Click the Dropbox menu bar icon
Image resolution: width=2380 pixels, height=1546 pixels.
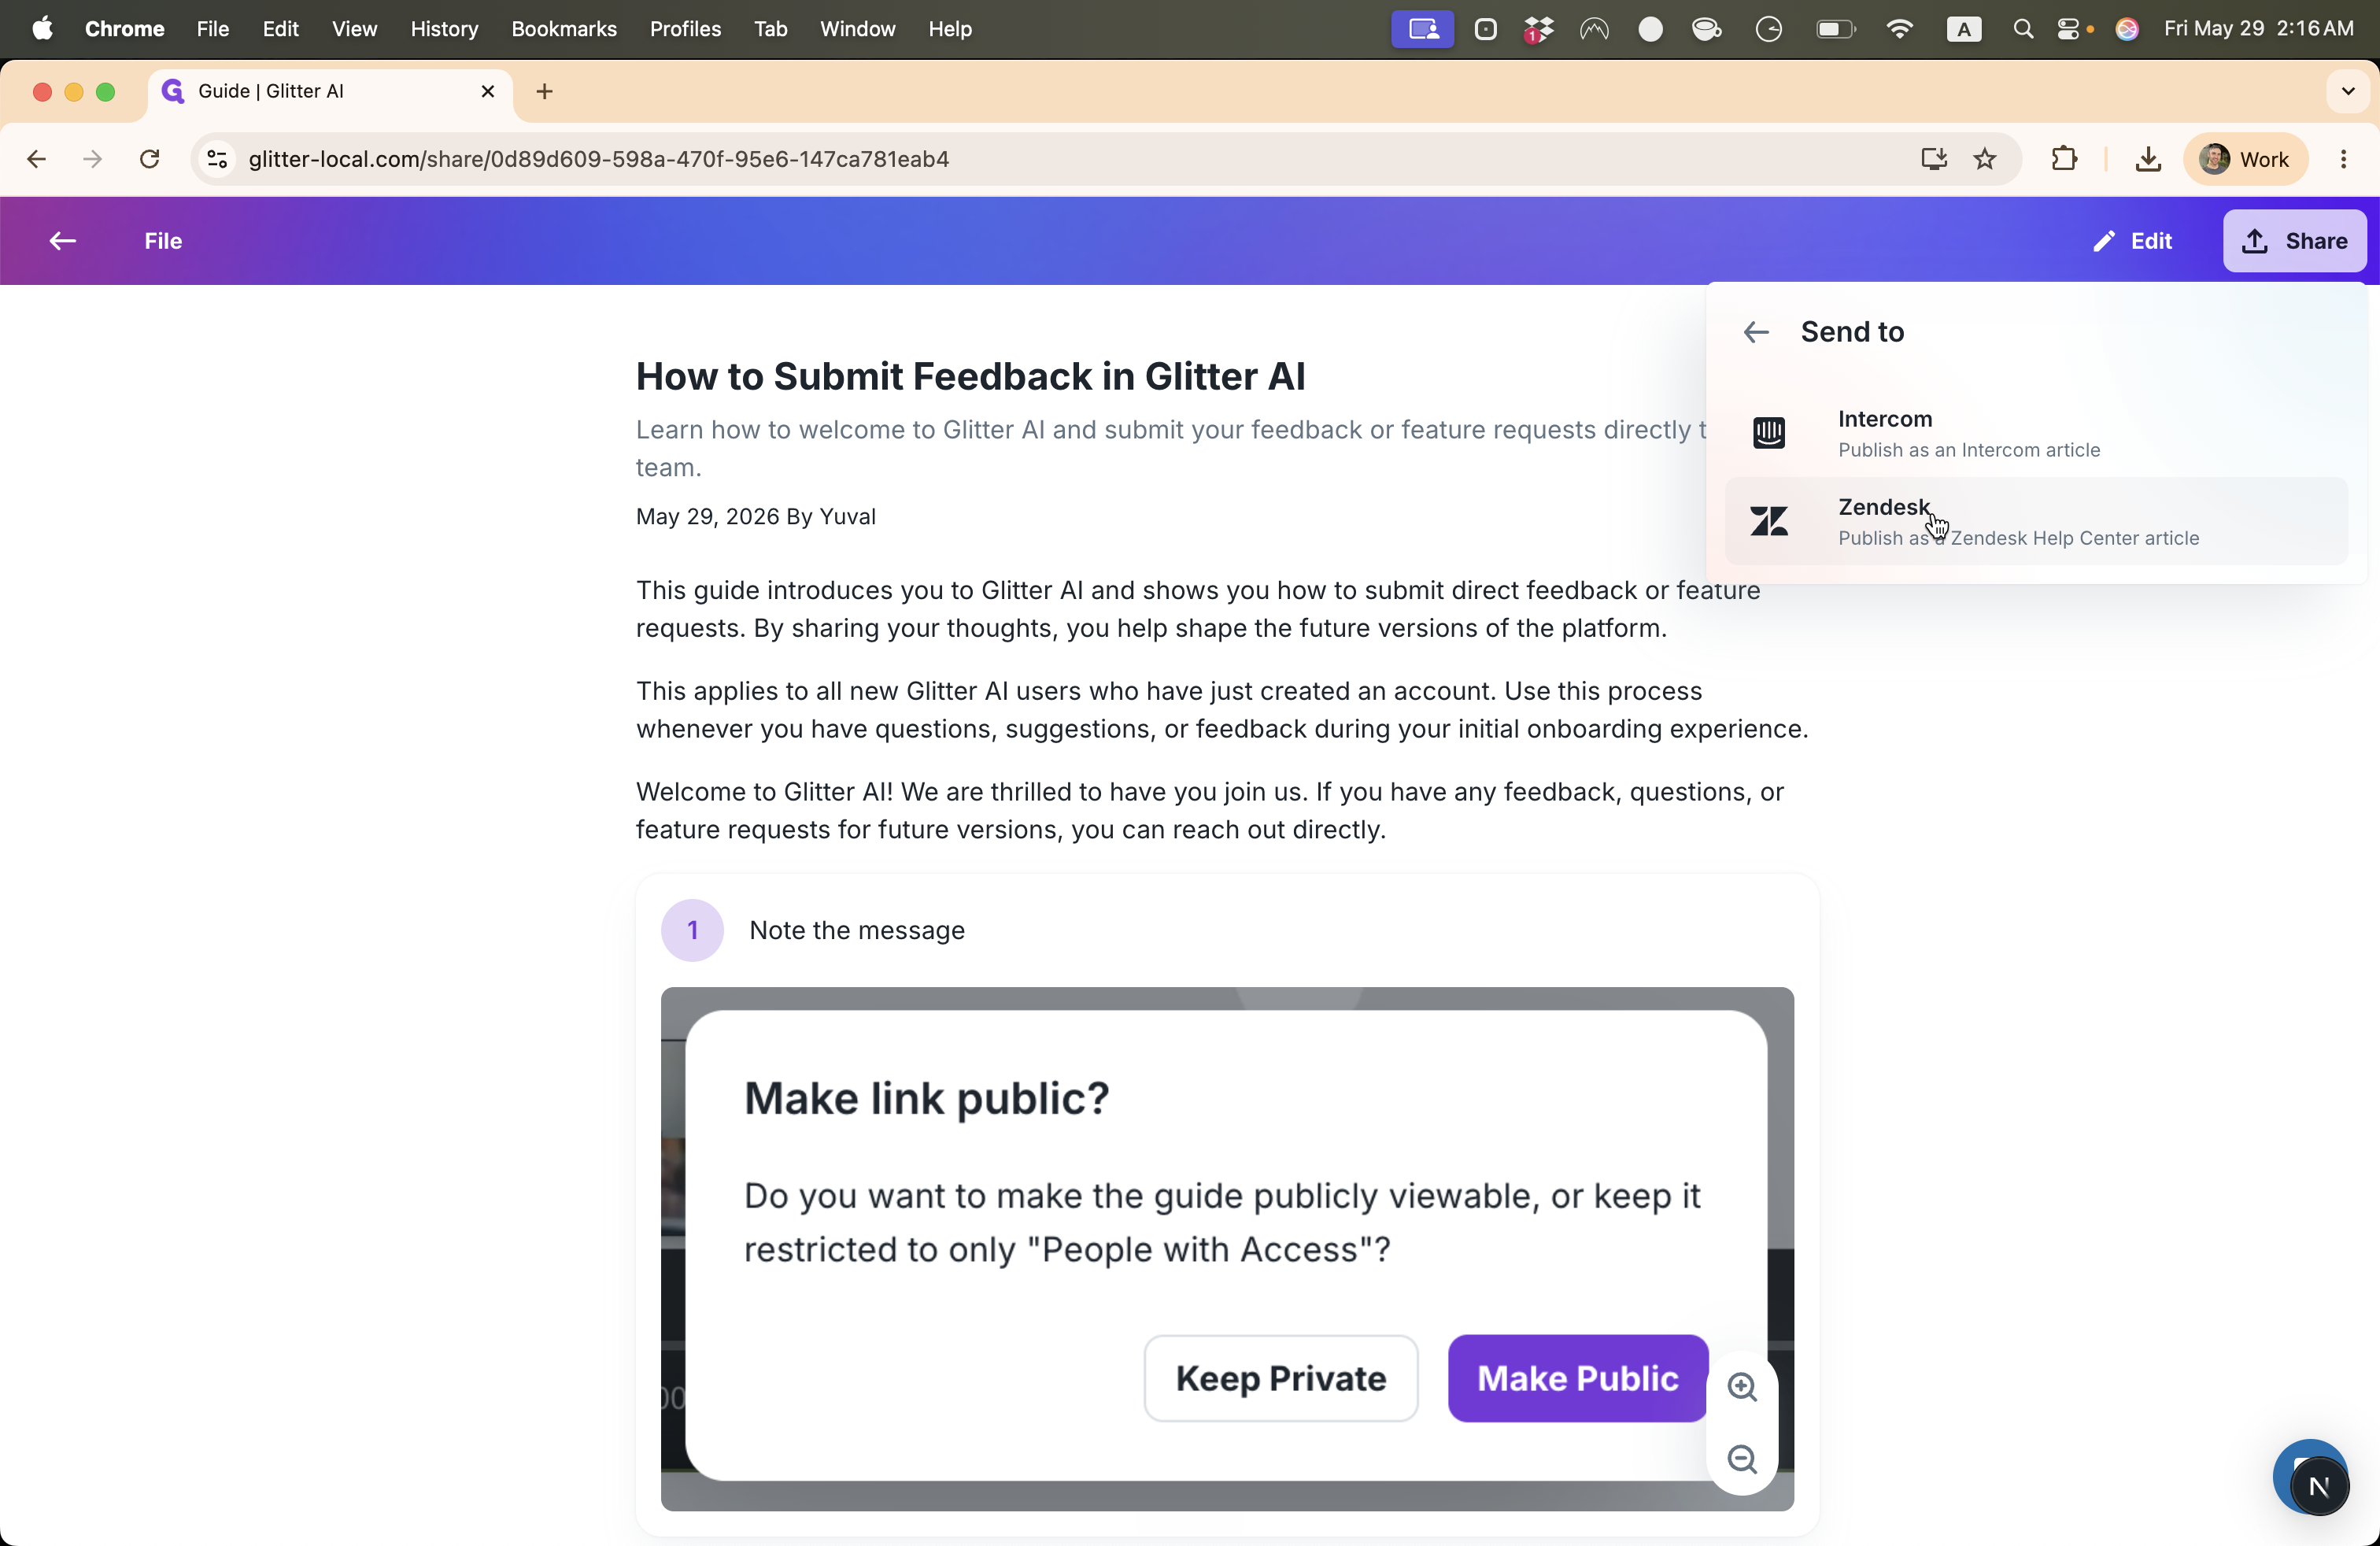point(1538,30)
